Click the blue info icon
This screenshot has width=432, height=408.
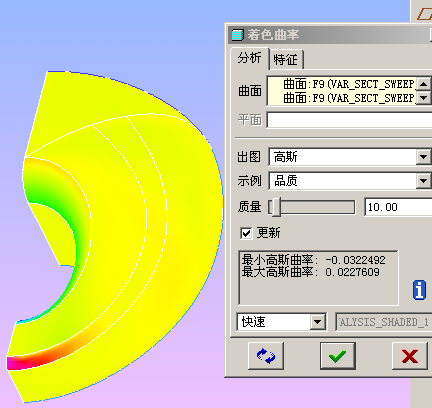419,290
